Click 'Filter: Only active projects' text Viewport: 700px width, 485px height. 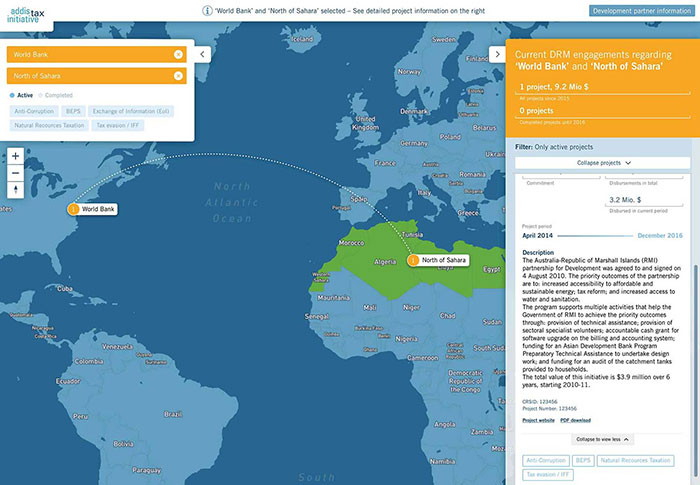[554, 147]
